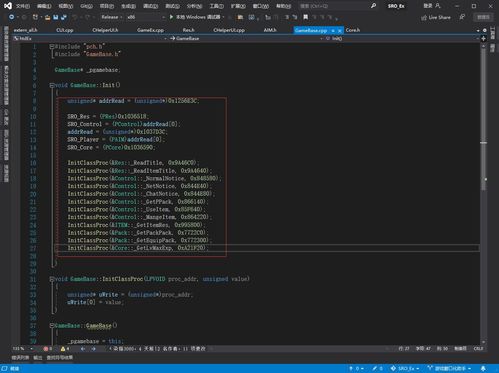Open Live Share from the toolbar
499x373 pixels.
point(436,17)
